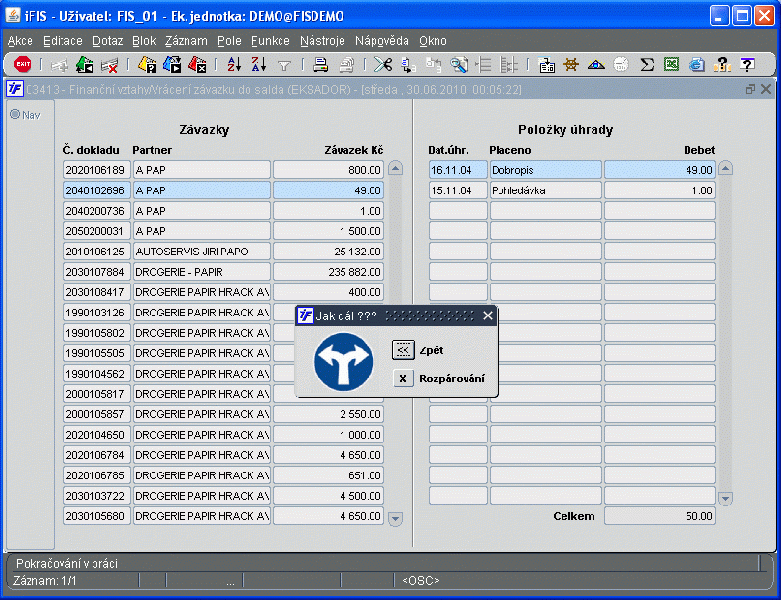Select document number 2030105680 field

point(97,516)
